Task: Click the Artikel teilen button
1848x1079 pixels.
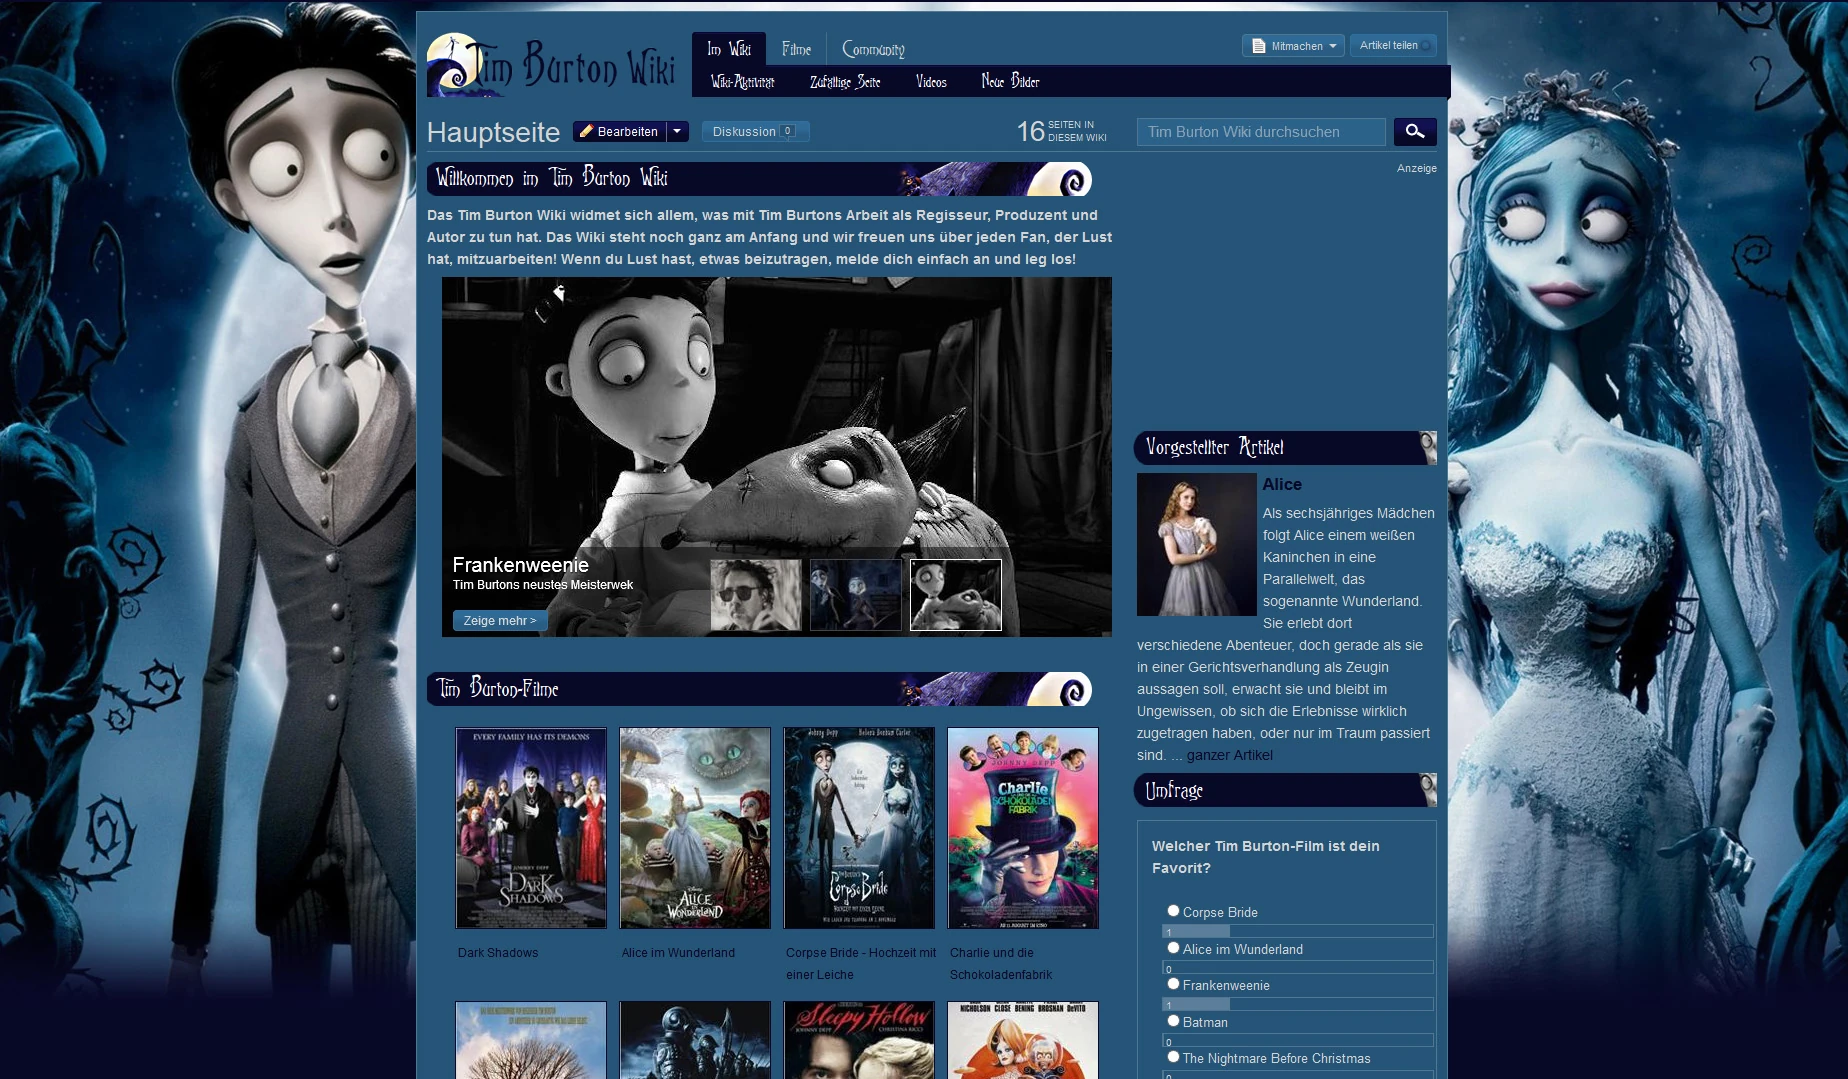Action: [1393, 46]
